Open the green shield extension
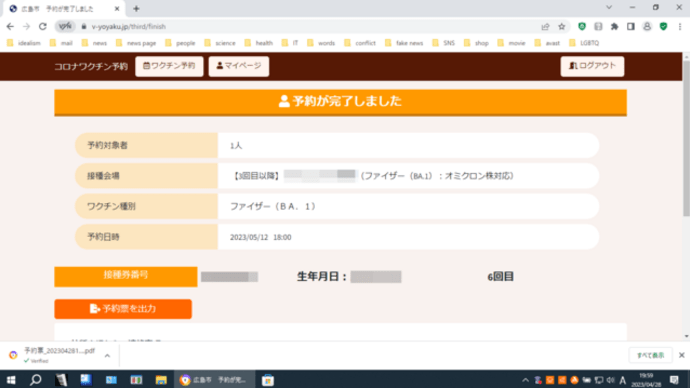Image resolution: width=690 pixels, height=388 pixels. pyautogui.click(x=582, y=26)
